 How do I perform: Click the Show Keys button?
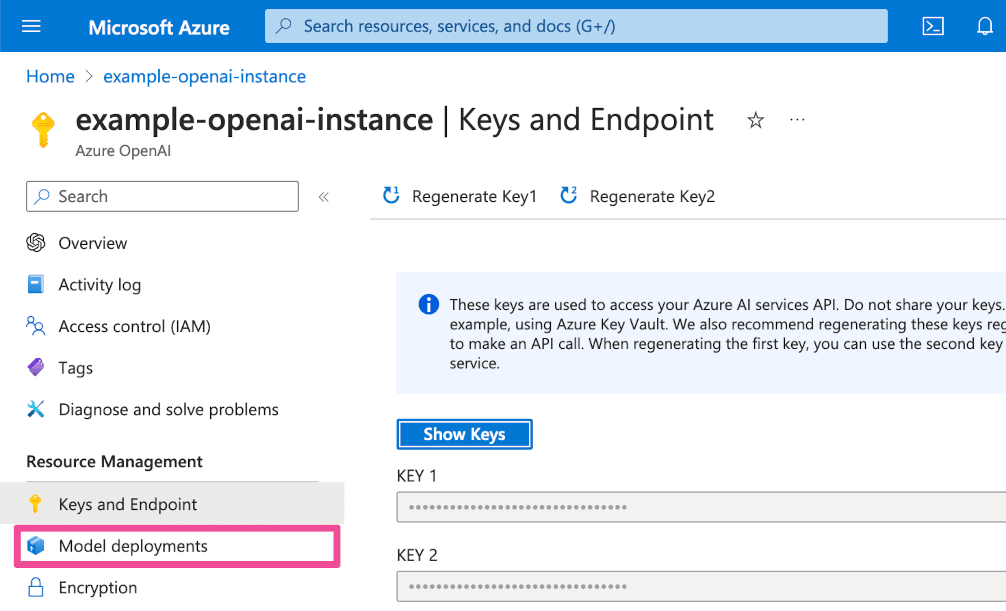pyautogui.click(x=464, y=434)
